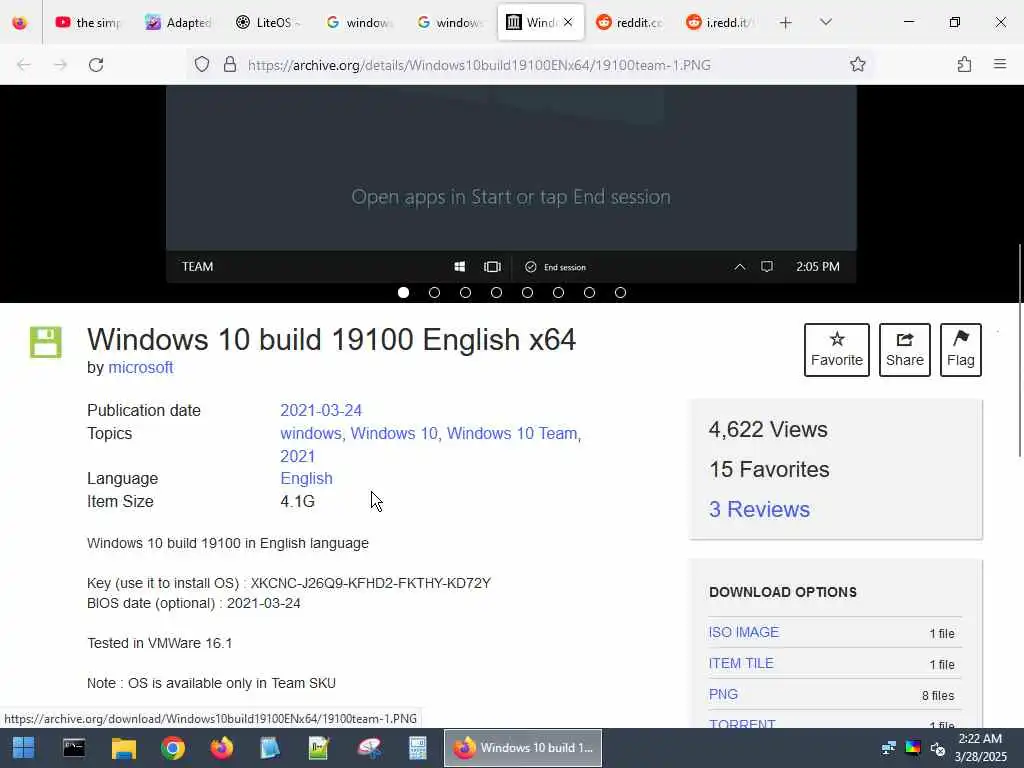The height and width of the screenshot is (768, 1024).
Task: Download the ITEM TILE file
Action: click(741, 664)
